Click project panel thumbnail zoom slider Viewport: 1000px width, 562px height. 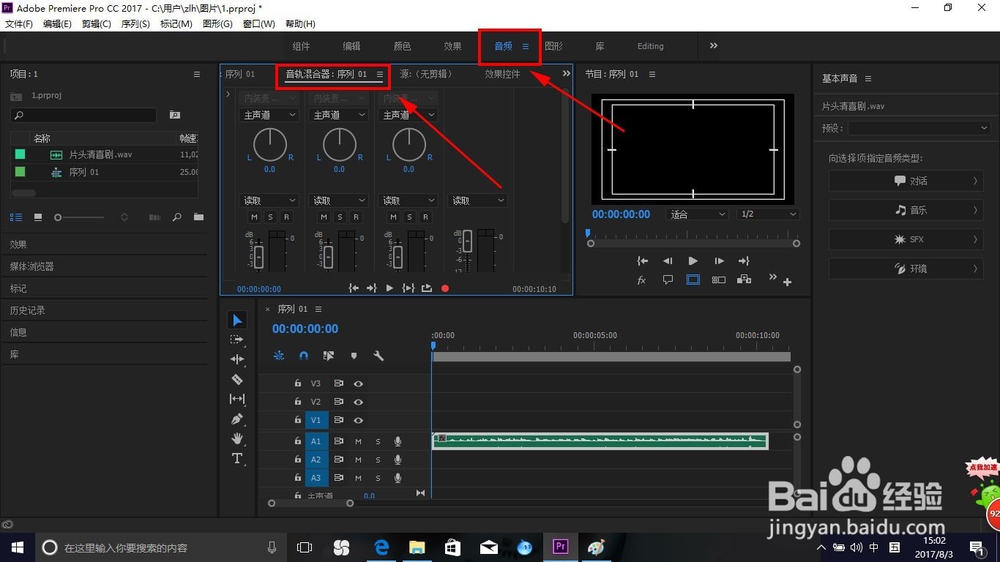(58, 218)
